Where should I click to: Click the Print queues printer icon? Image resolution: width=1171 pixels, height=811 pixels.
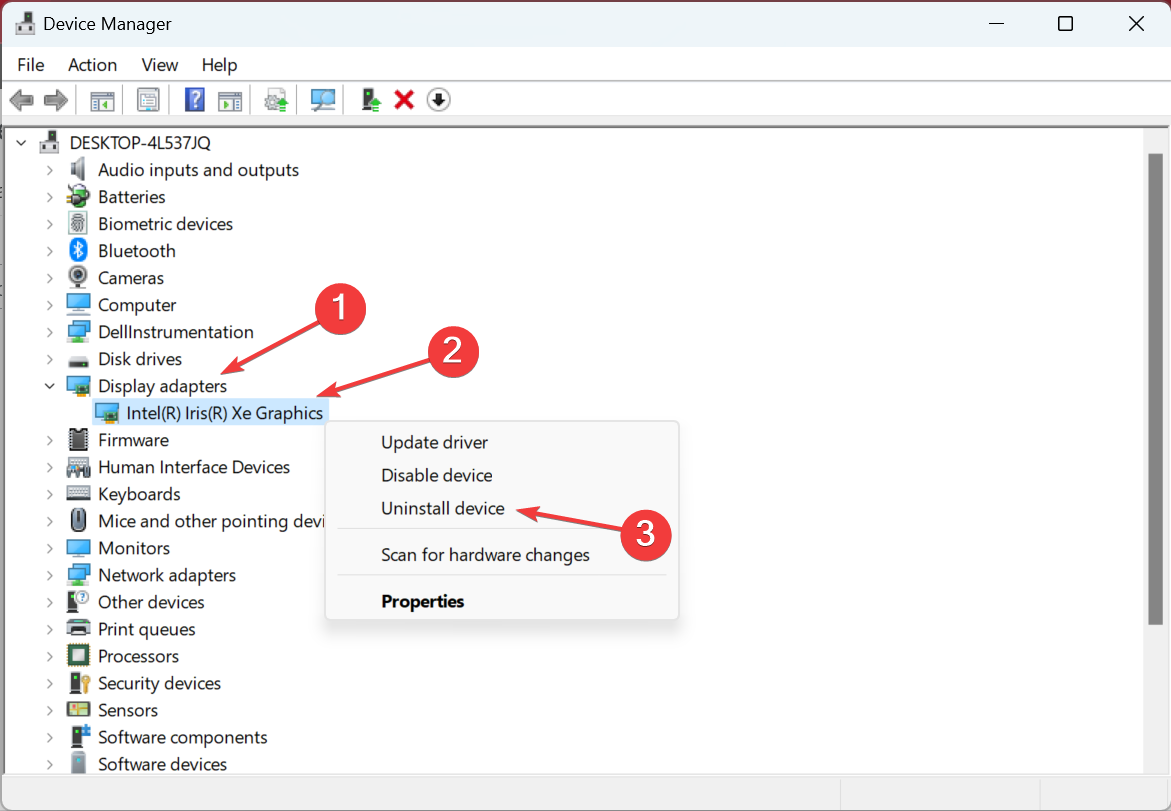click(x=78, y=628)
